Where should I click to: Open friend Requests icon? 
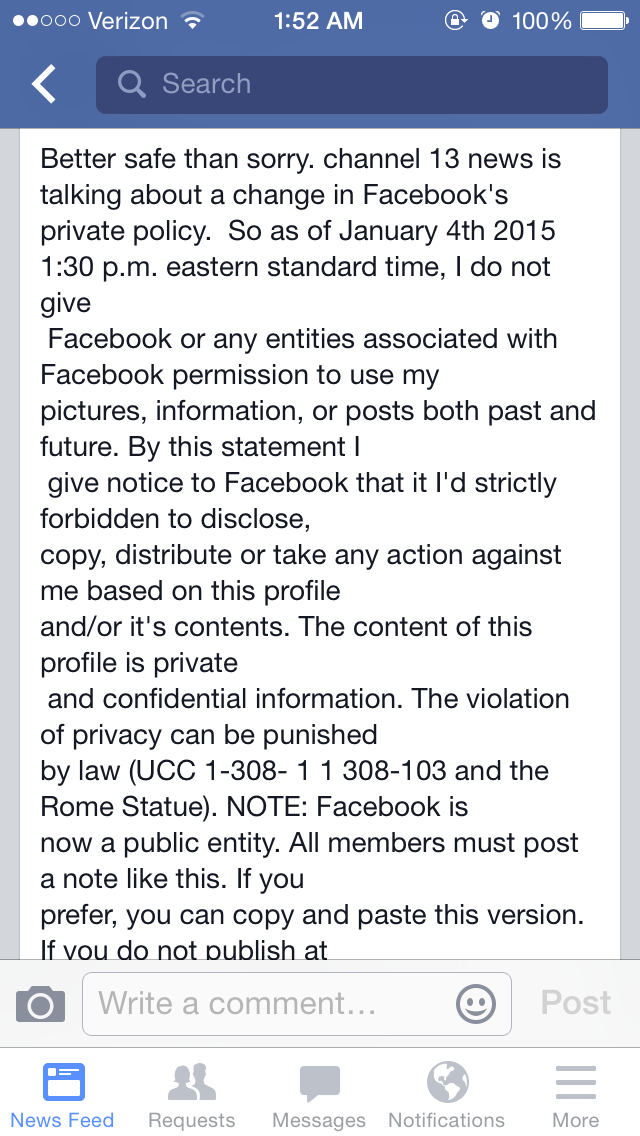point(191,1082)
